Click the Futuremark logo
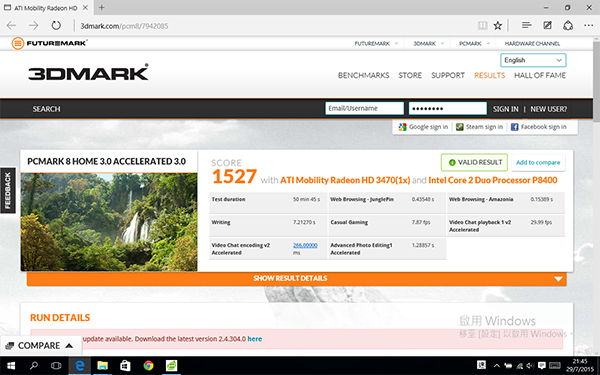Viewport: 600px width, 375px height. (x=49, y=43)
